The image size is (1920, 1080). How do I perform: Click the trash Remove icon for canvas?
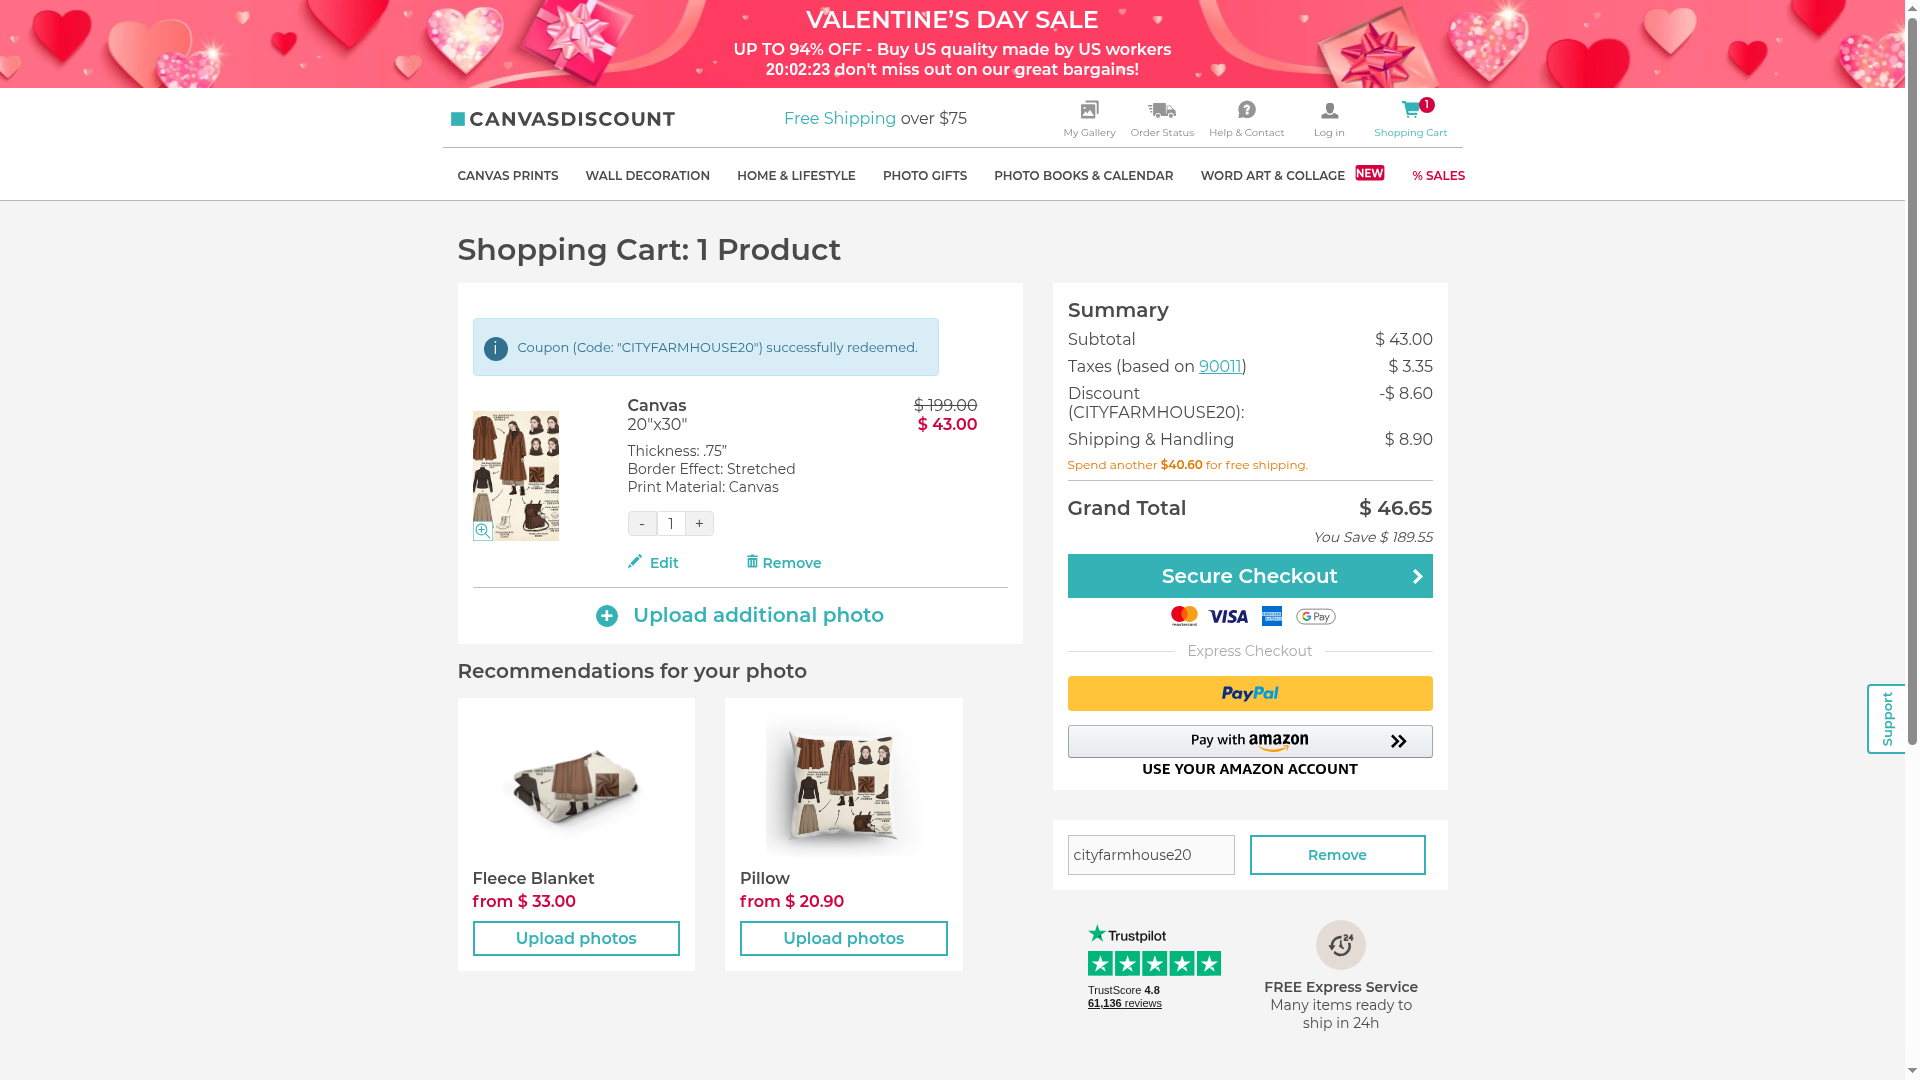pos(752,562)
